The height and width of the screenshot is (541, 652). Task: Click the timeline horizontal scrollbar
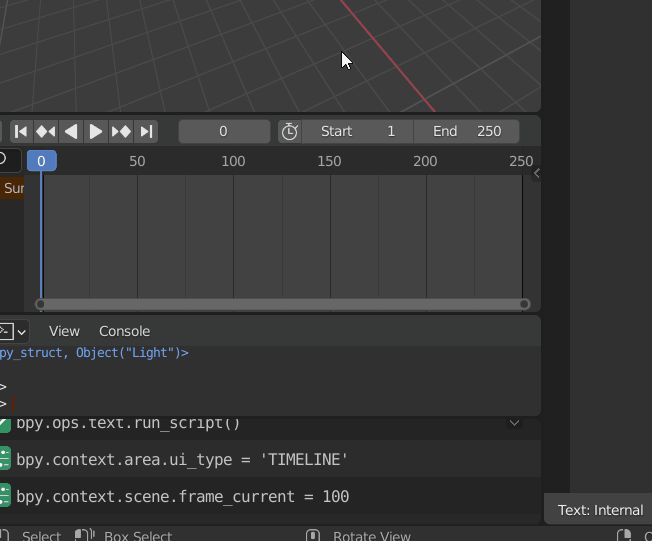(x=282, y=304)
